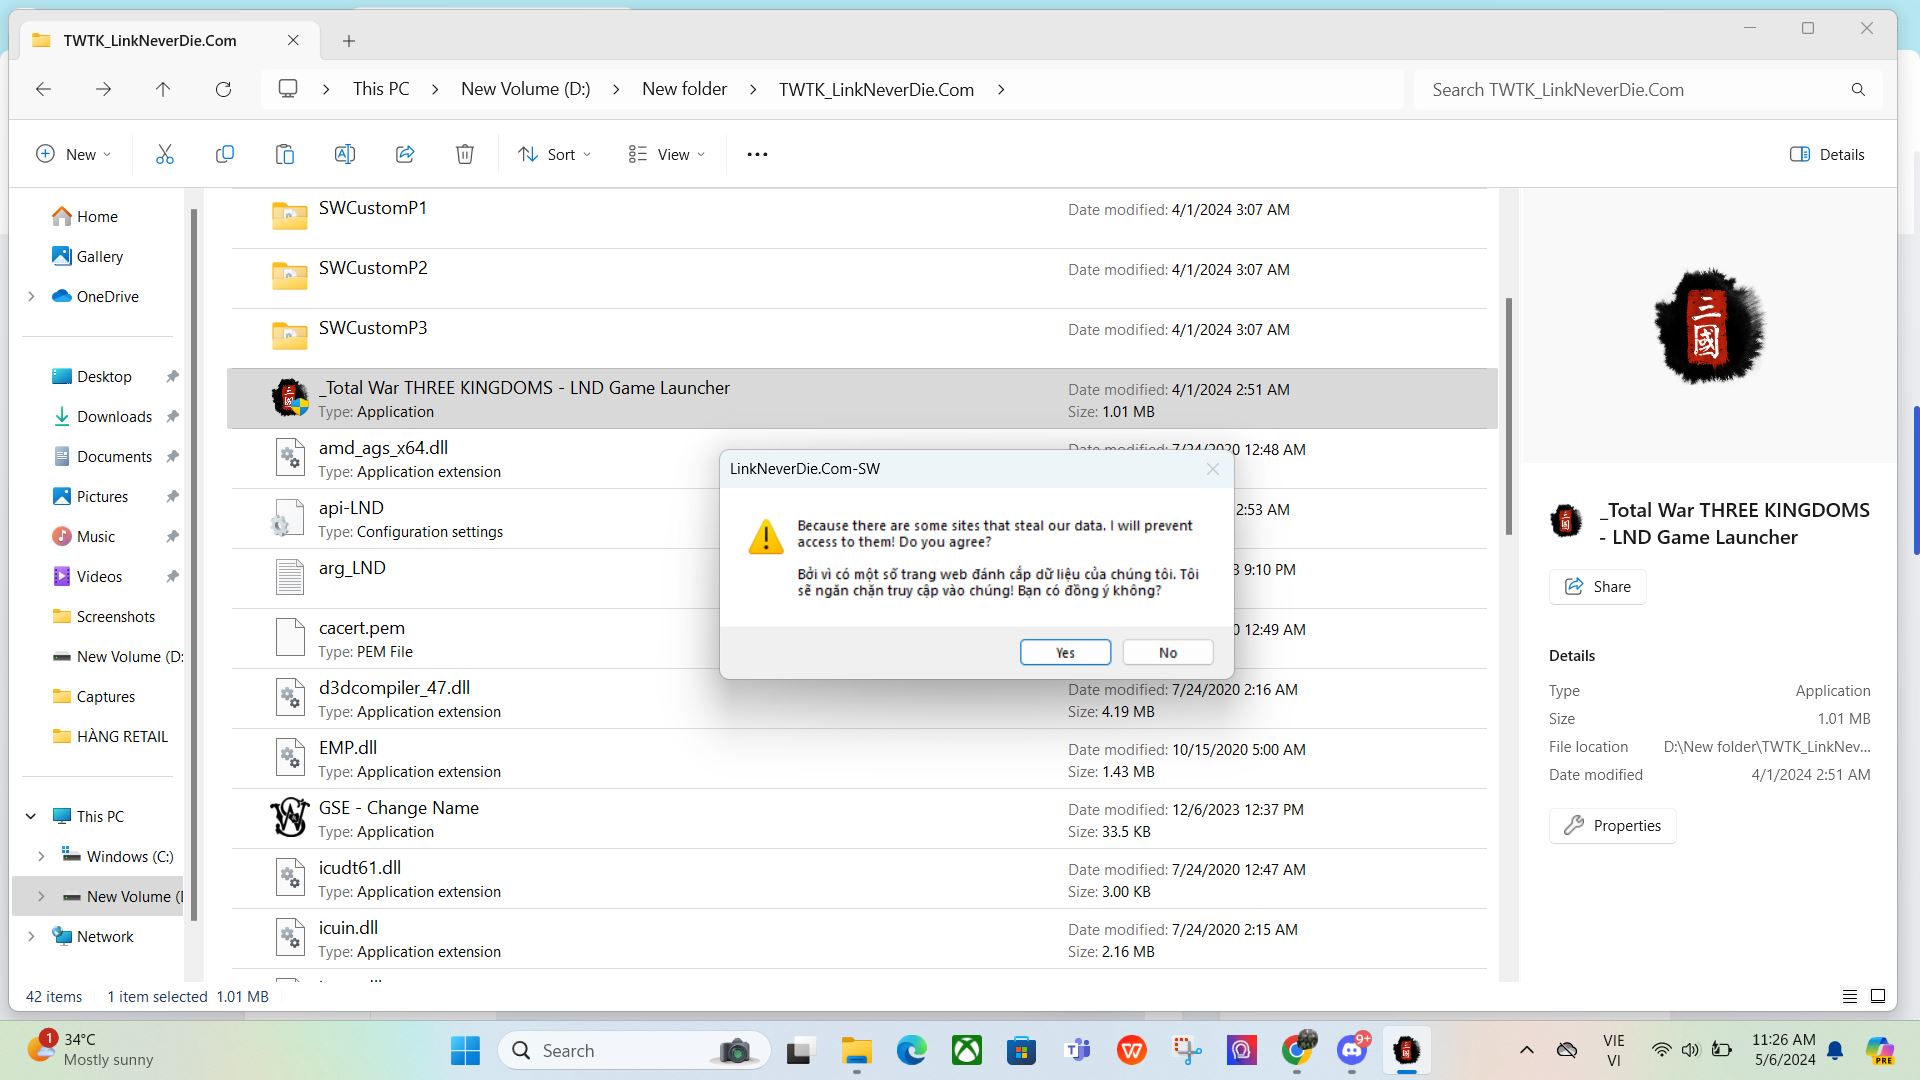Switch to large thumbnails view icon
1920x1080 pixels.
pos(1878,996)
